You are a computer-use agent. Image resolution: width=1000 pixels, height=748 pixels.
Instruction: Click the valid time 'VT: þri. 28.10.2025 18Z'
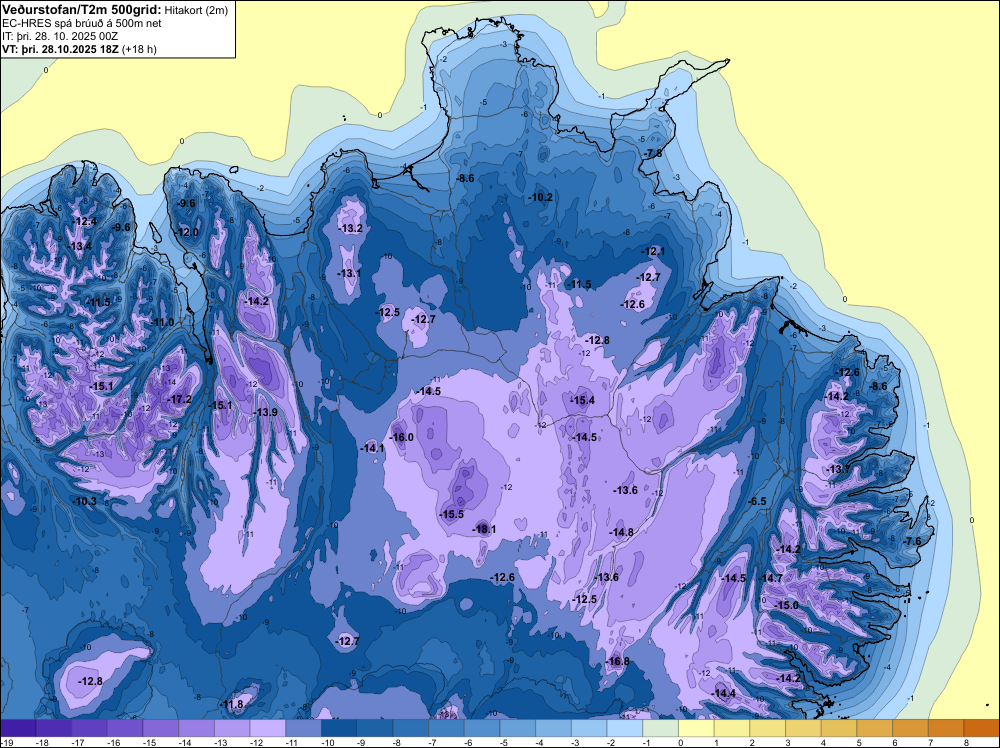[x=61, y=49]
